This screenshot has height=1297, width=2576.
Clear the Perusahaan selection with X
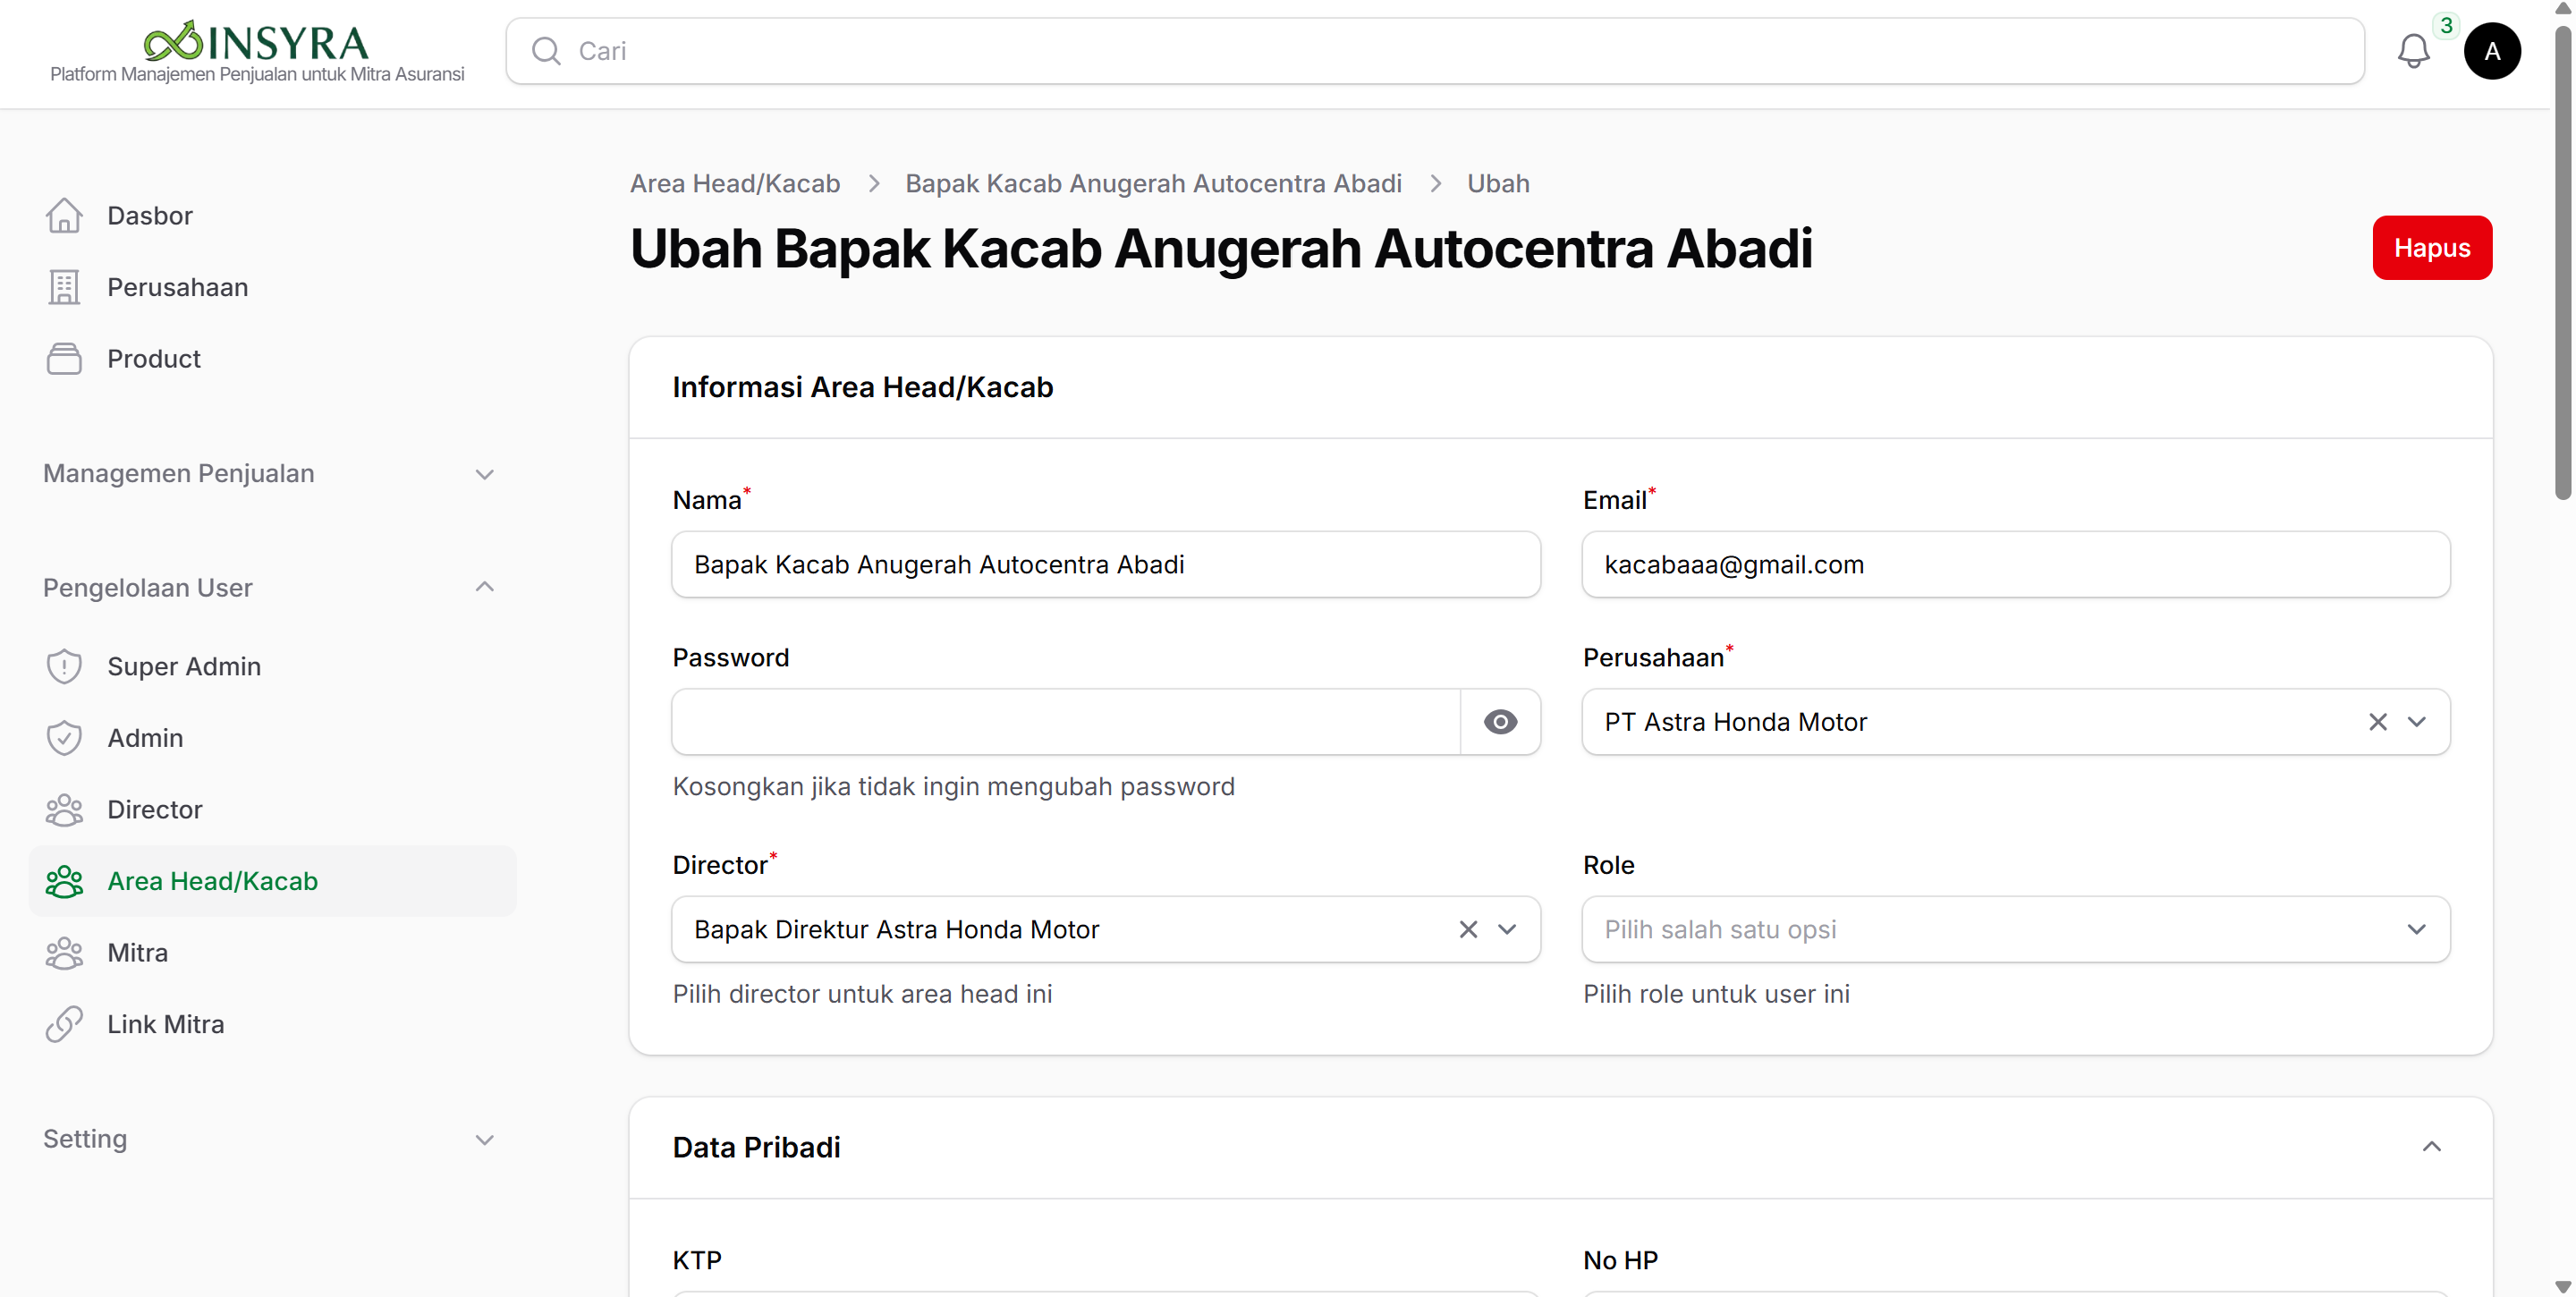click(2377, 722)
